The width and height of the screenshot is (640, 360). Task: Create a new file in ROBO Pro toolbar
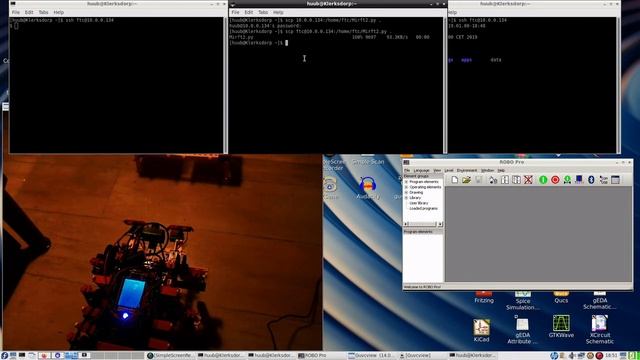pyautogui.click(x=454, y=180)
